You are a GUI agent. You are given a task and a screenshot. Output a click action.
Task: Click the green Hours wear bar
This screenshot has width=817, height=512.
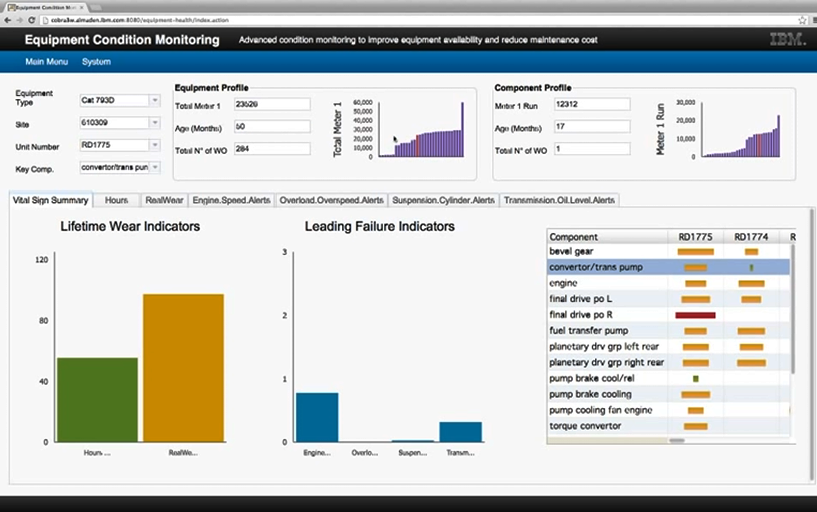(x=97, y=399)
